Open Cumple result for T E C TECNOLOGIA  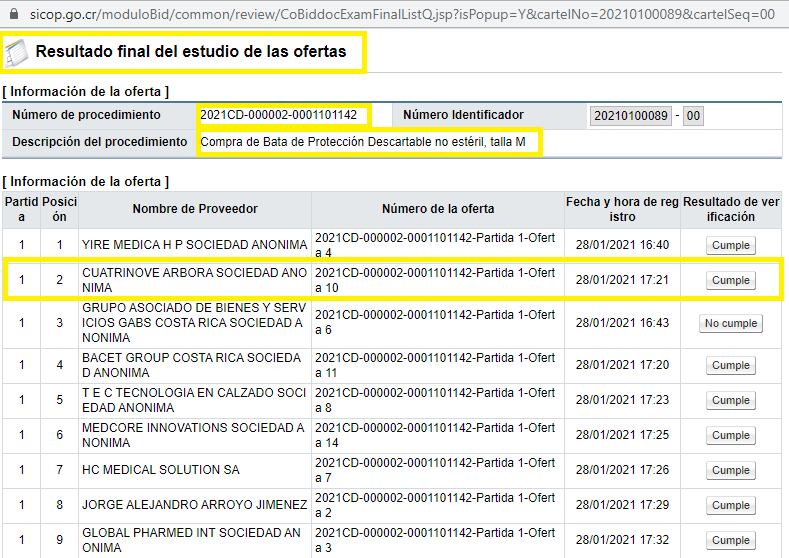pos(731,400)
